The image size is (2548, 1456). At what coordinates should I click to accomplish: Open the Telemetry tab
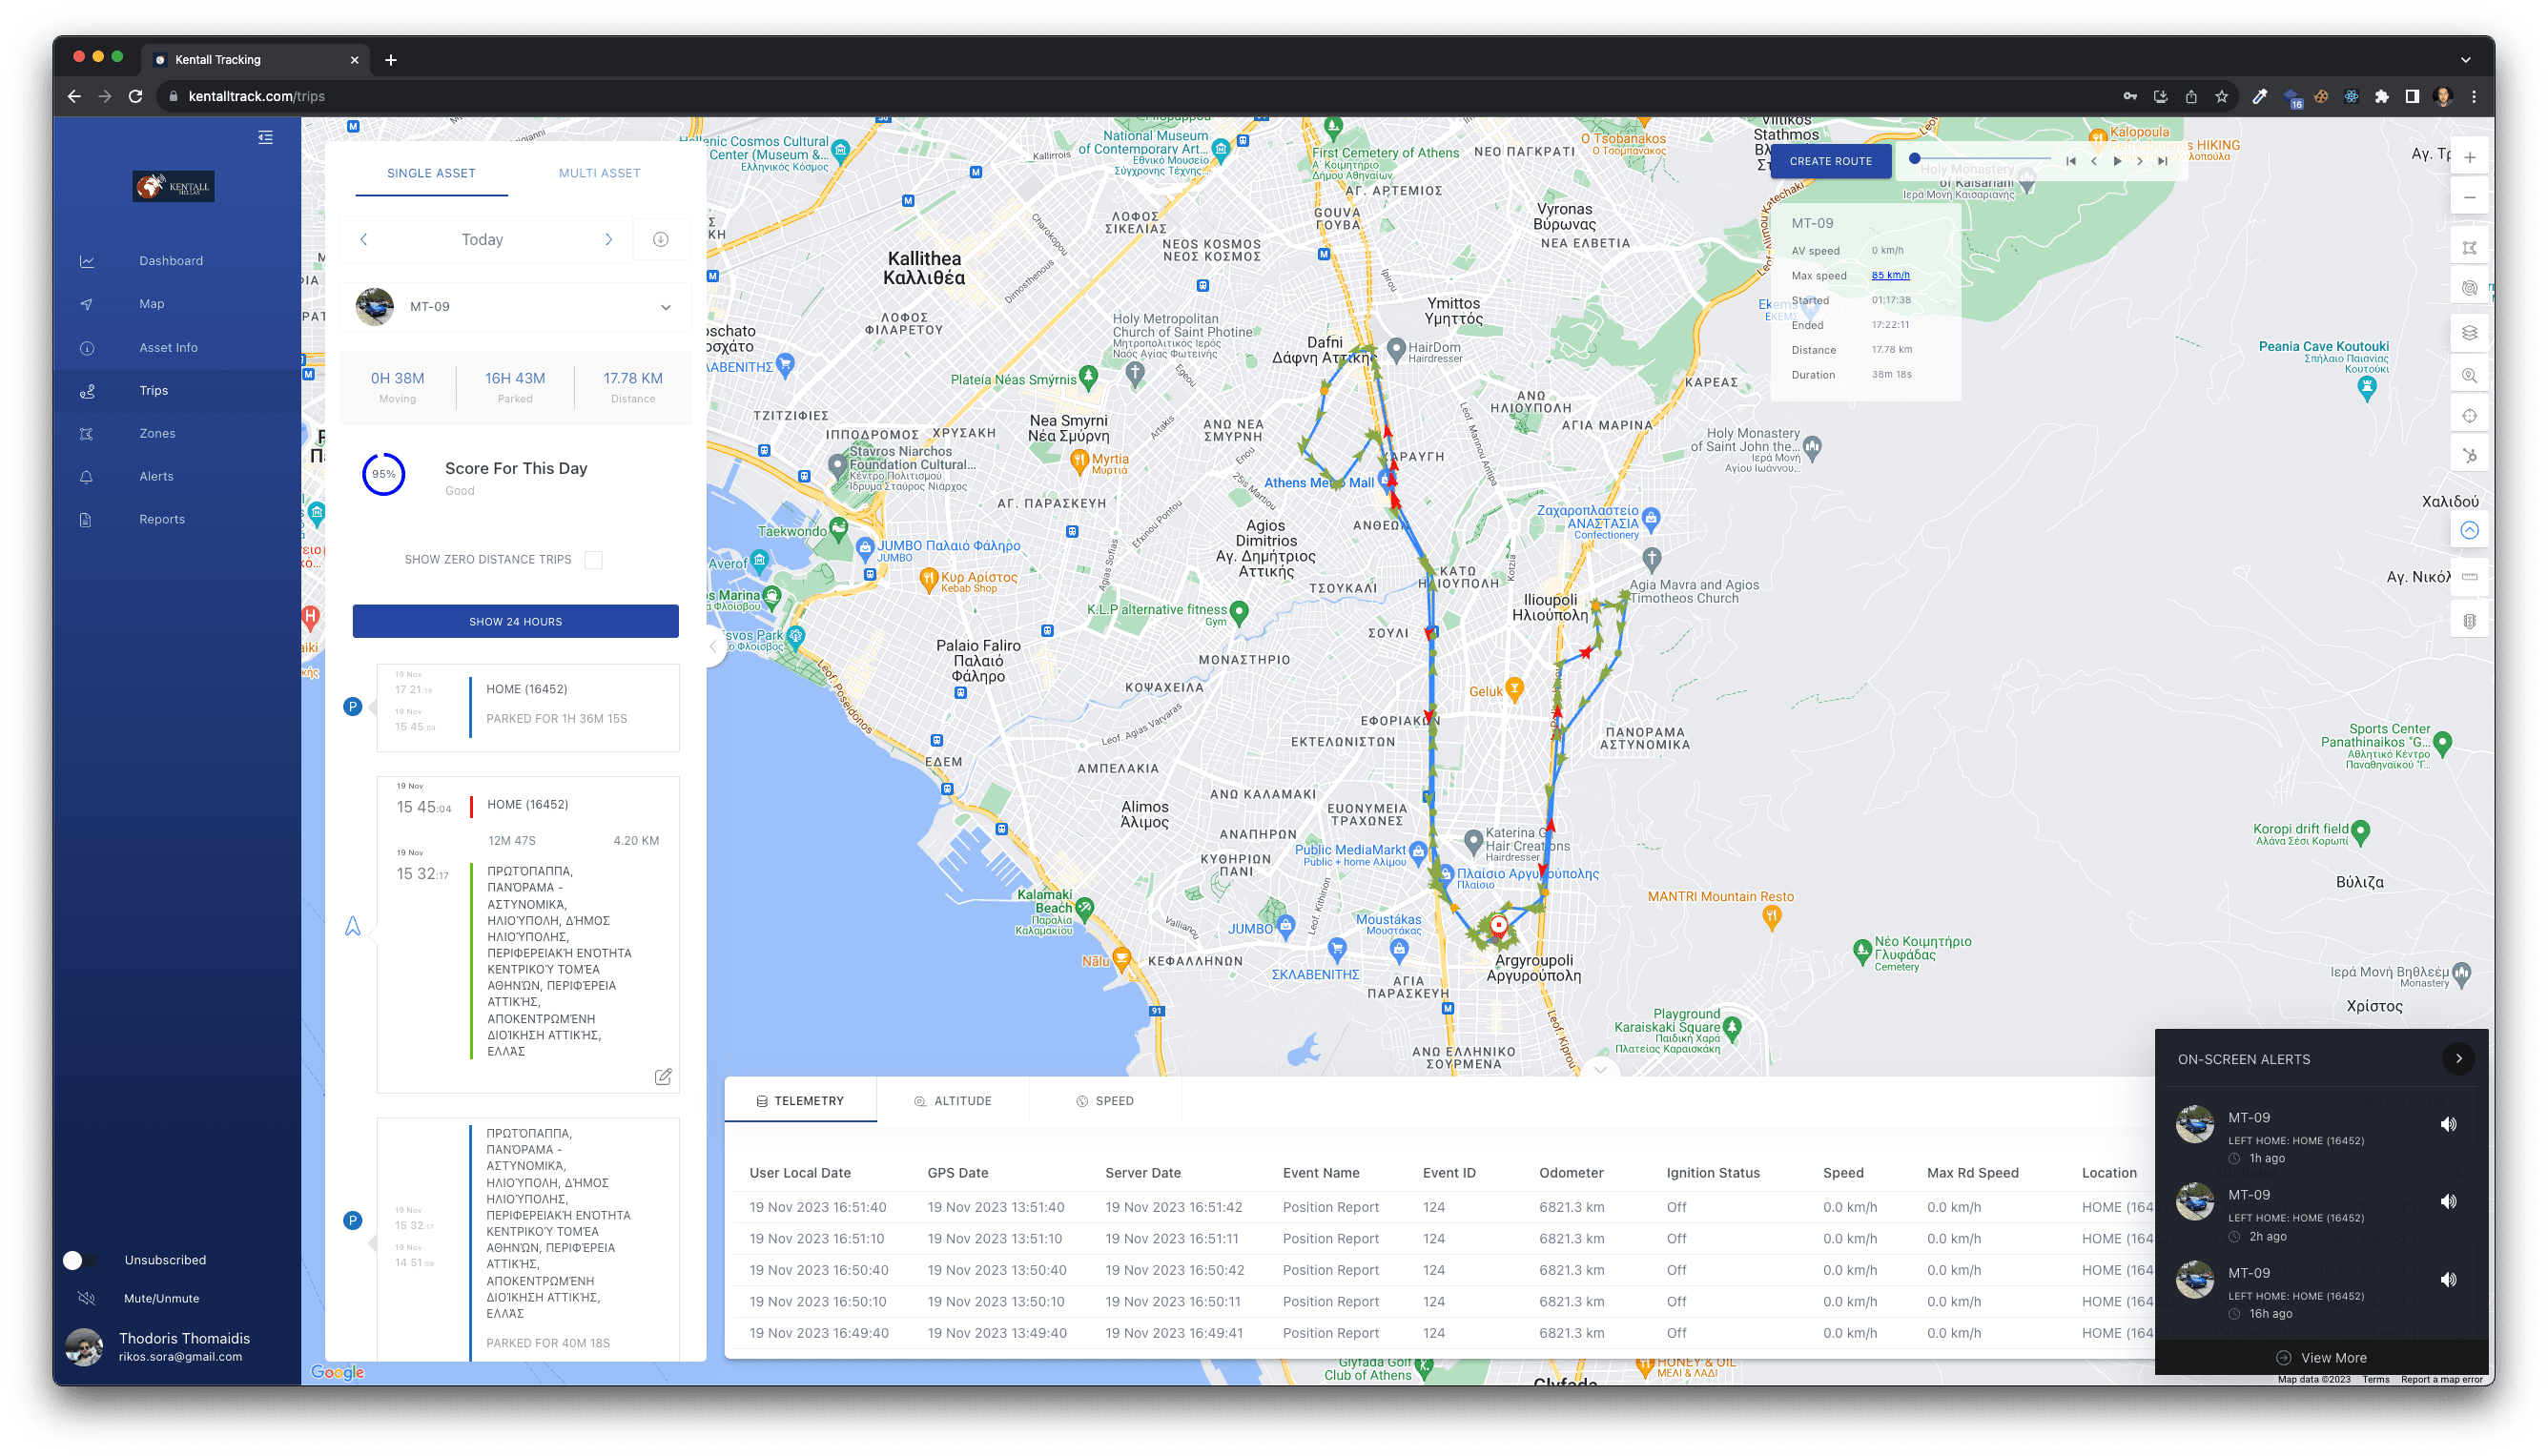tap(800, 1100)
